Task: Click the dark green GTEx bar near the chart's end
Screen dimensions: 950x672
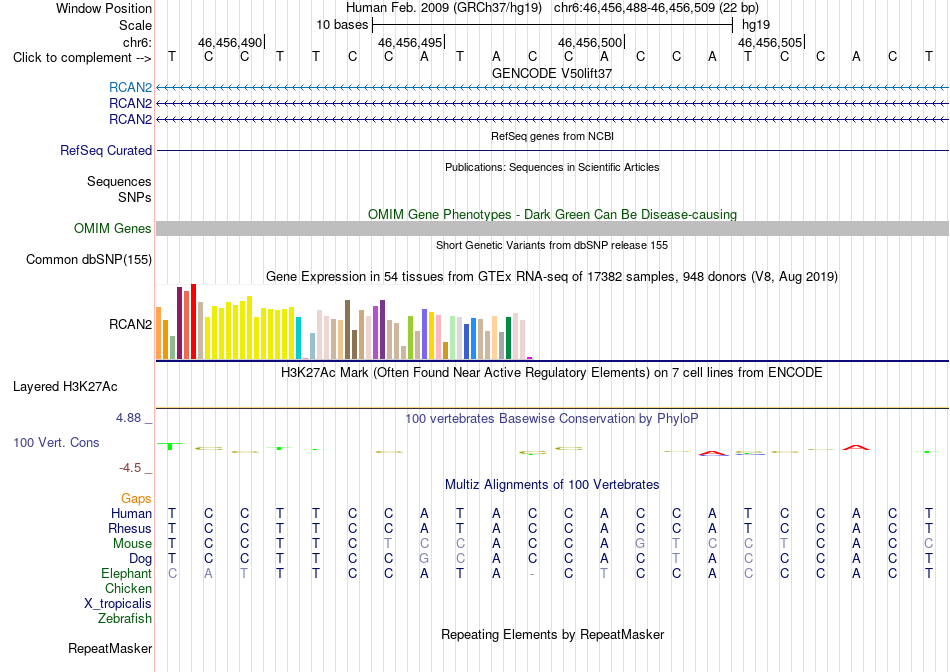Action: pos(508,338)
